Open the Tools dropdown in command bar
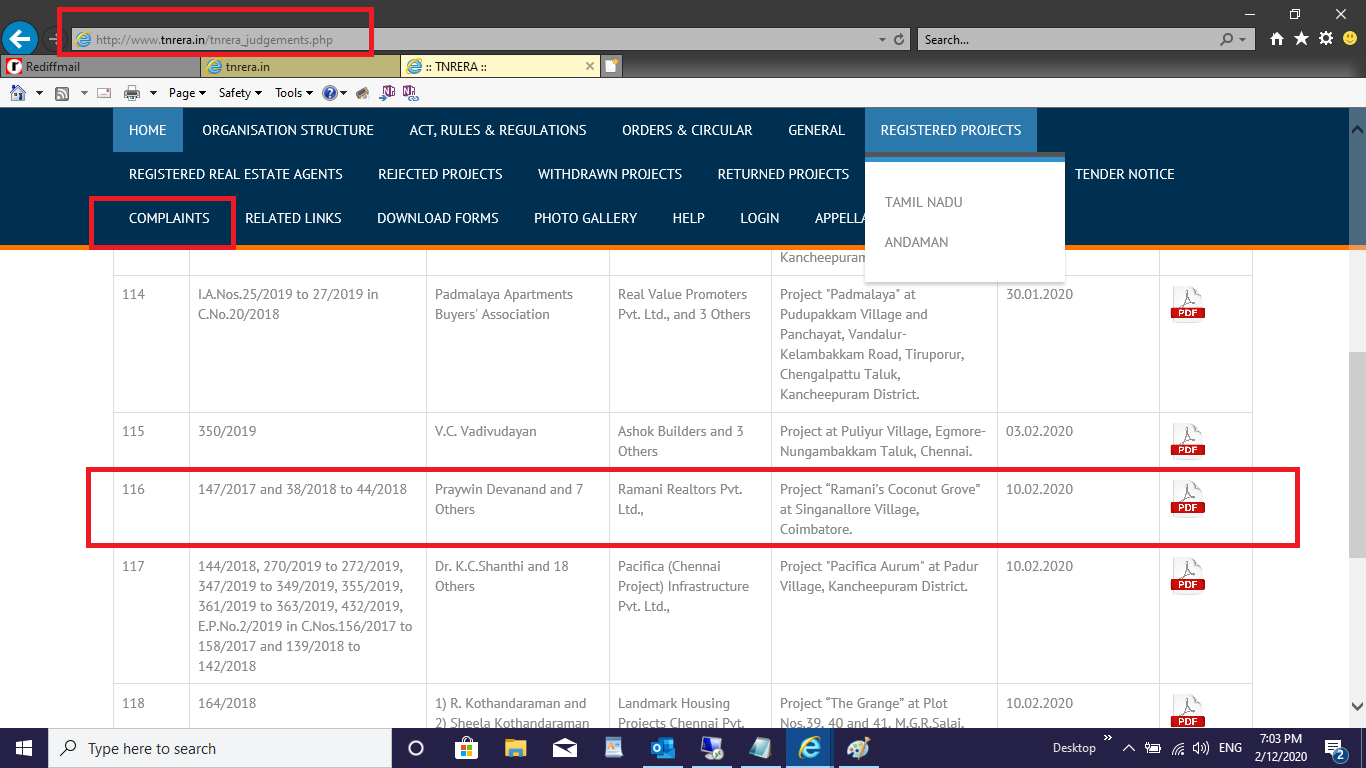 [x=294, y=93]
